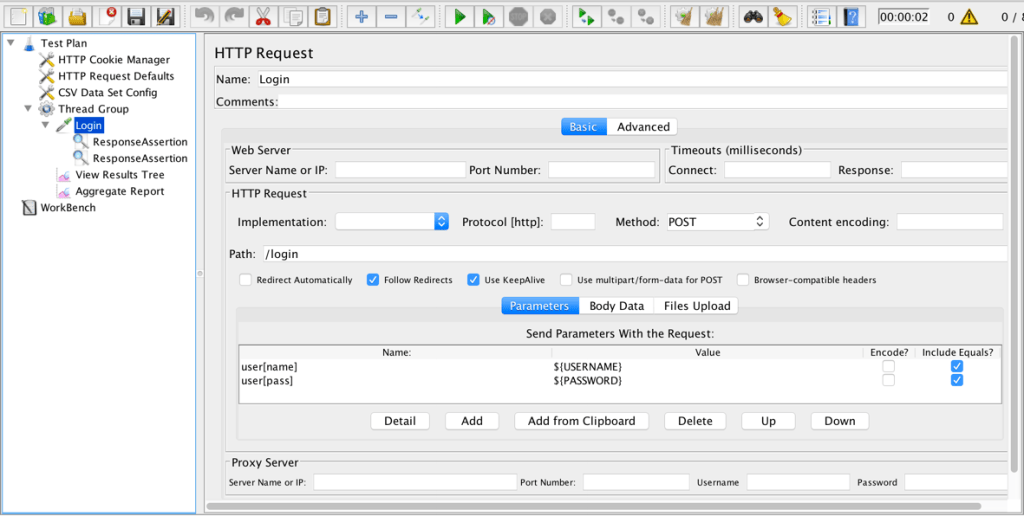Move parameter with Down button

[x=840, y=421]
